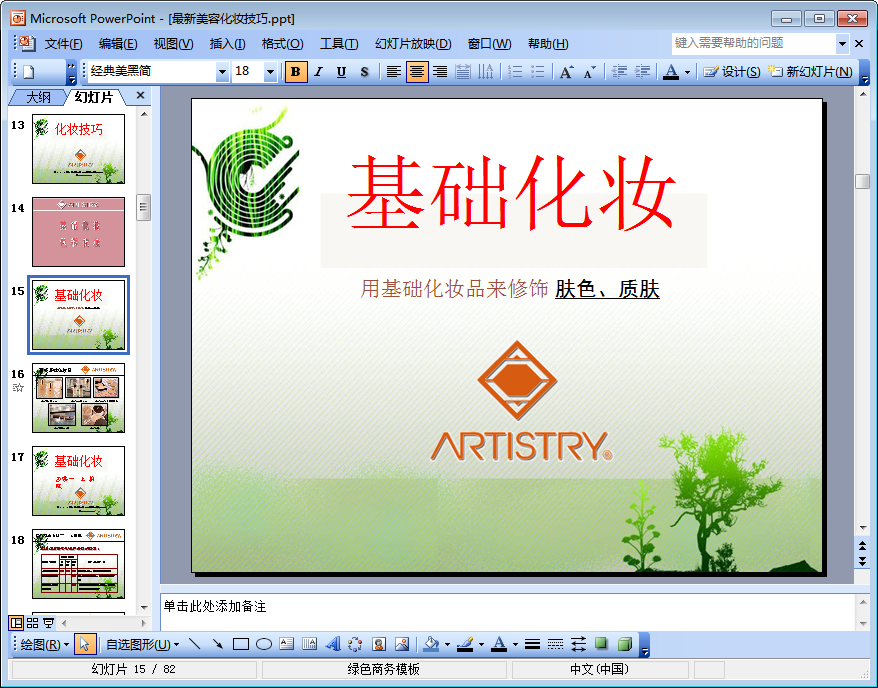Apply numbered list formatting
The width and height of the screenshot is (878, 688).
(515, 72)
